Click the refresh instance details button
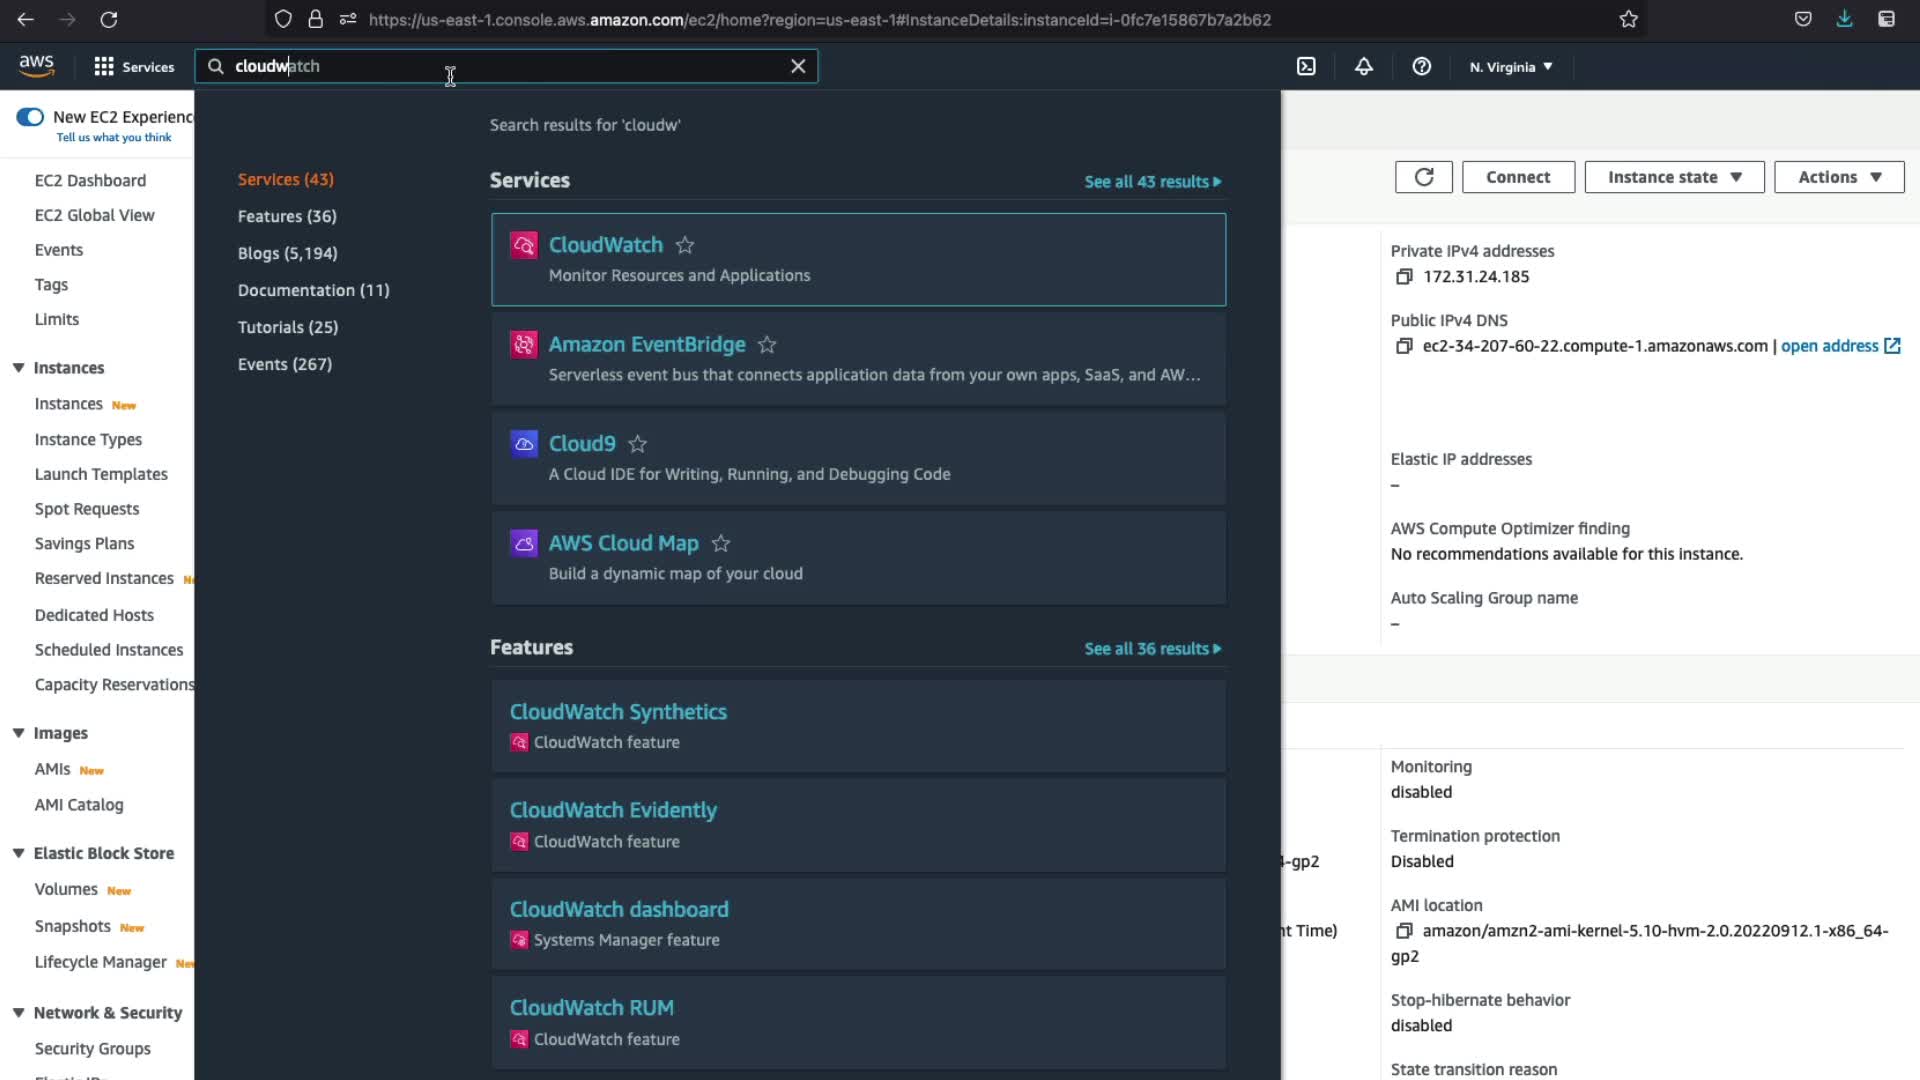 click(x=1423, y=177)
